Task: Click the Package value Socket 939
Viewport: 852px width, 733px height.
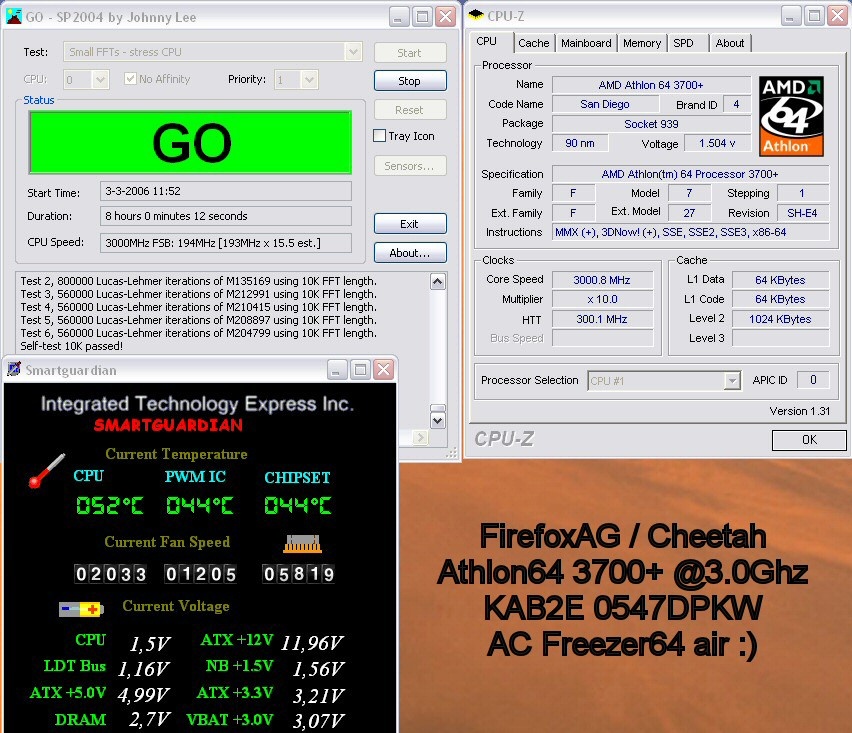Action: (651, 124)
